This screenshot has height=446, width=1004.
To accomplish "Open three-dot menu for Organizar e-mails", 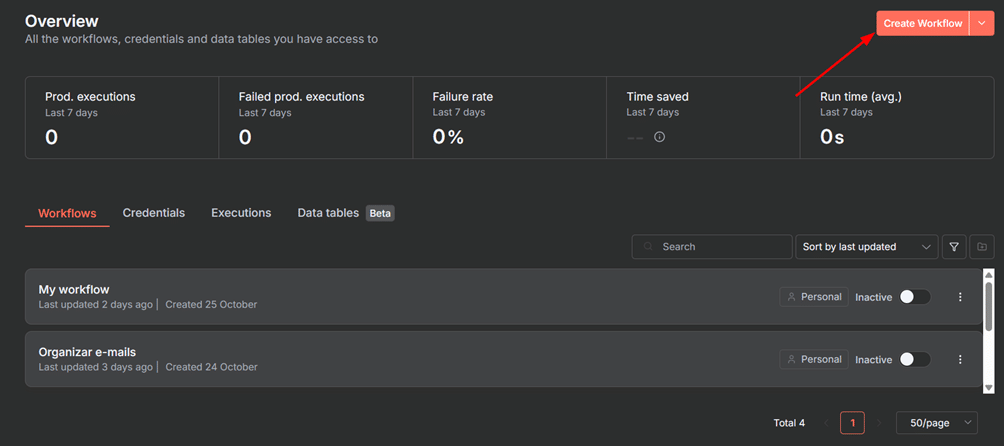I will point(960,360).
